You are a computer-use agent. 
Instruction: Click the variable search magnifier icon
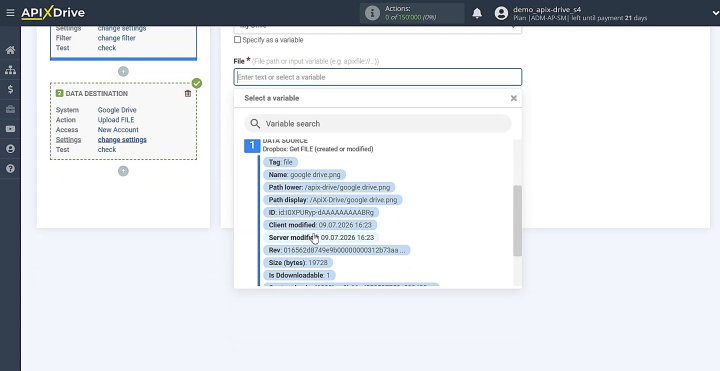click(255, 124)
